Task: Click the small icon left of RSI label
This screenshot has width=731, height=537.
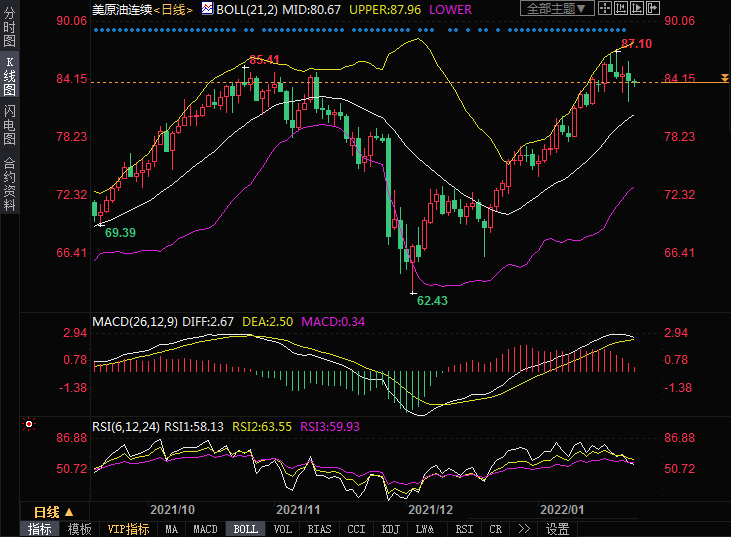Action: 28,424
